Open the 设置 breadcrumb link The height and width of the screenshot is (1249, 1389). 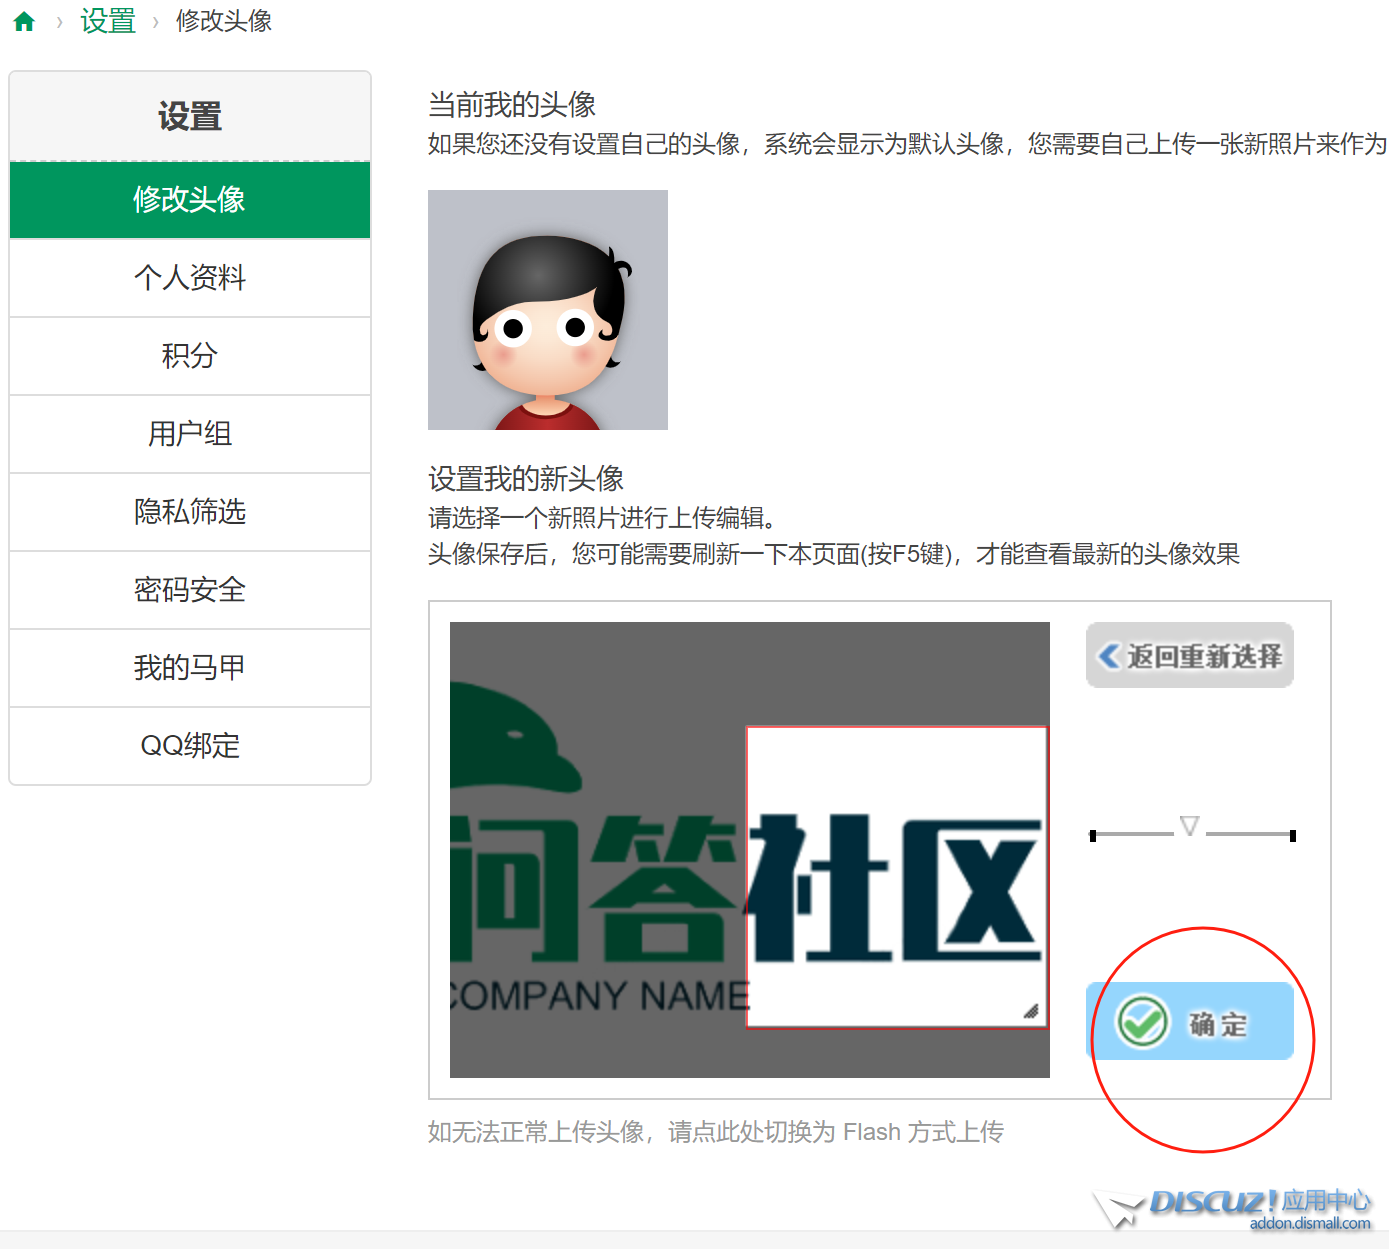pyautogui.click(x=108, y=21)
